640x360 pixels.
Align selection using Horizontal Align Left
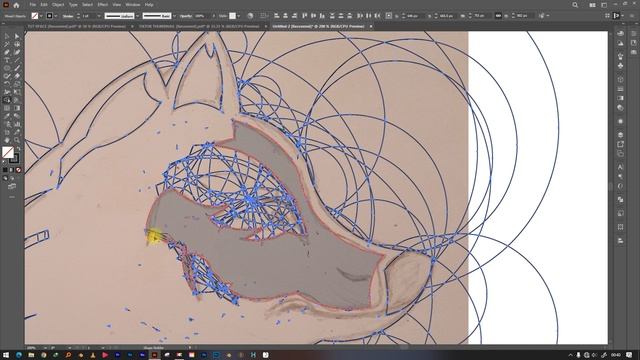click(277, 16)
